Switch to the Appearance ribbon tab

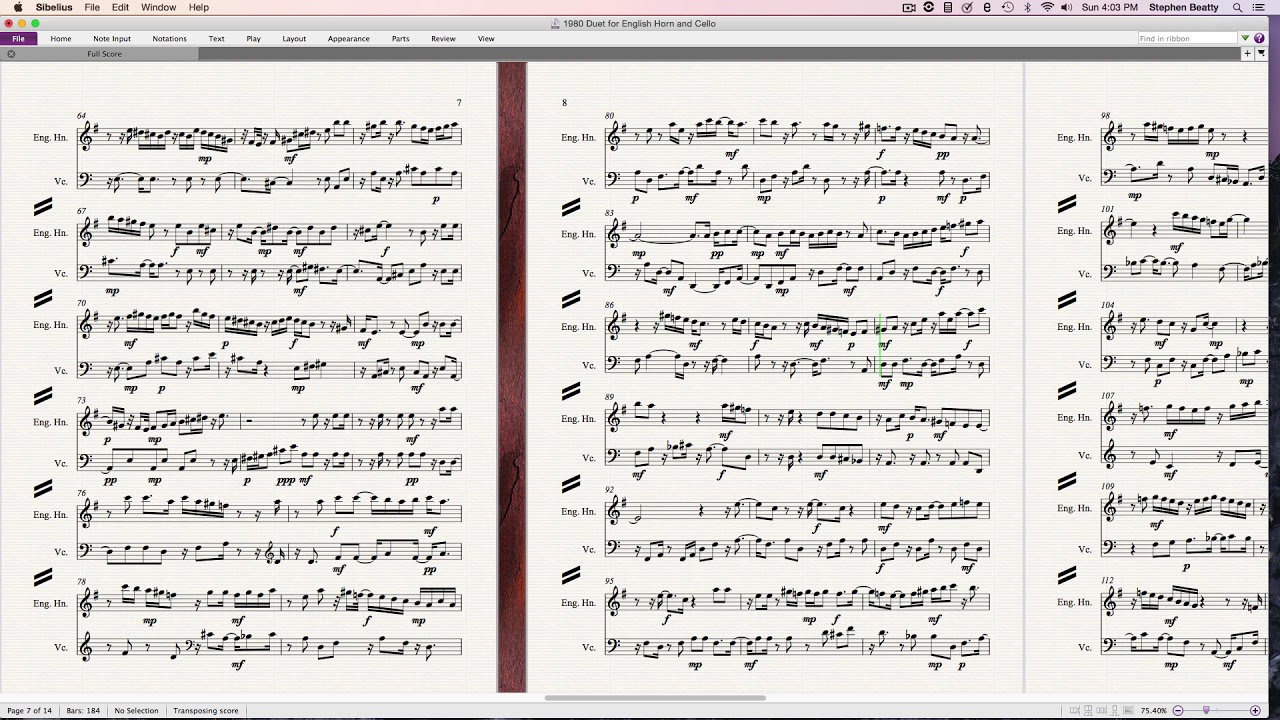tap(349, 38)
